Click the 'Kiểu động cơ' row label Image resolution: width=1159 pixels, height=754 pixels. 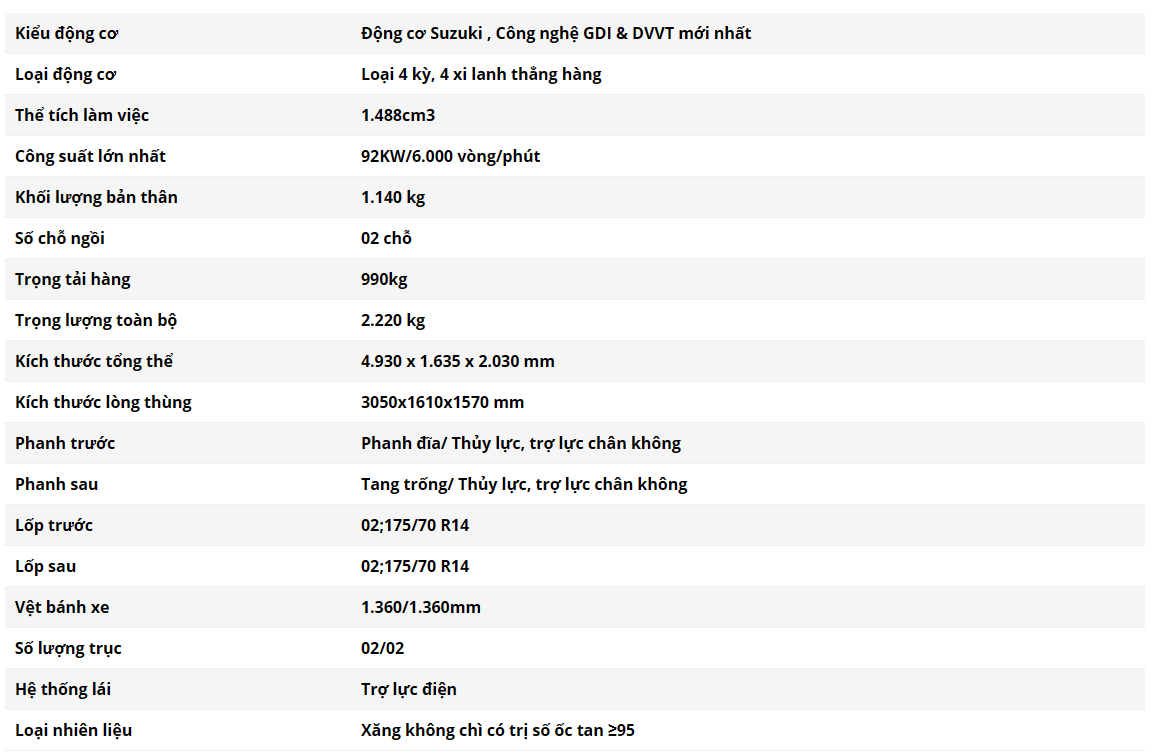click(66, 33)
